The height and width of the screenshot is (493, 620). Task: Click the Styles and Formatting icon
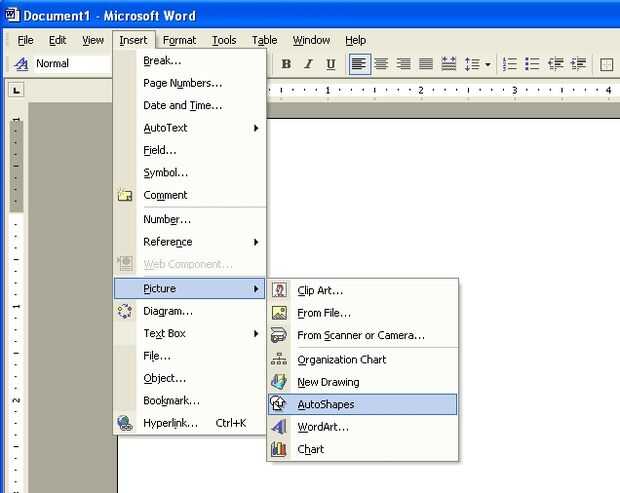(21, 63)
